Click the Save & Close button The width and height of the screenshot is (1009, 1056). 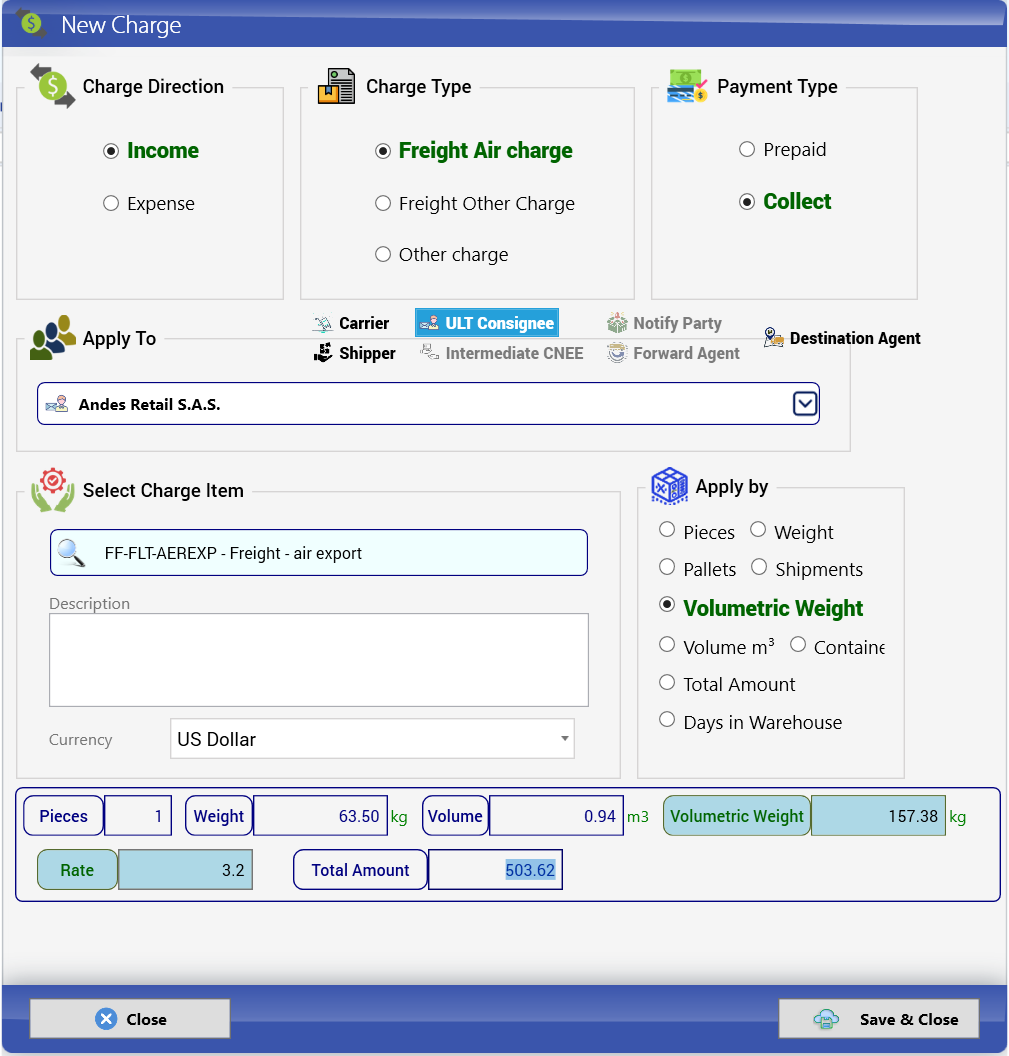(x=879, y=1019)
